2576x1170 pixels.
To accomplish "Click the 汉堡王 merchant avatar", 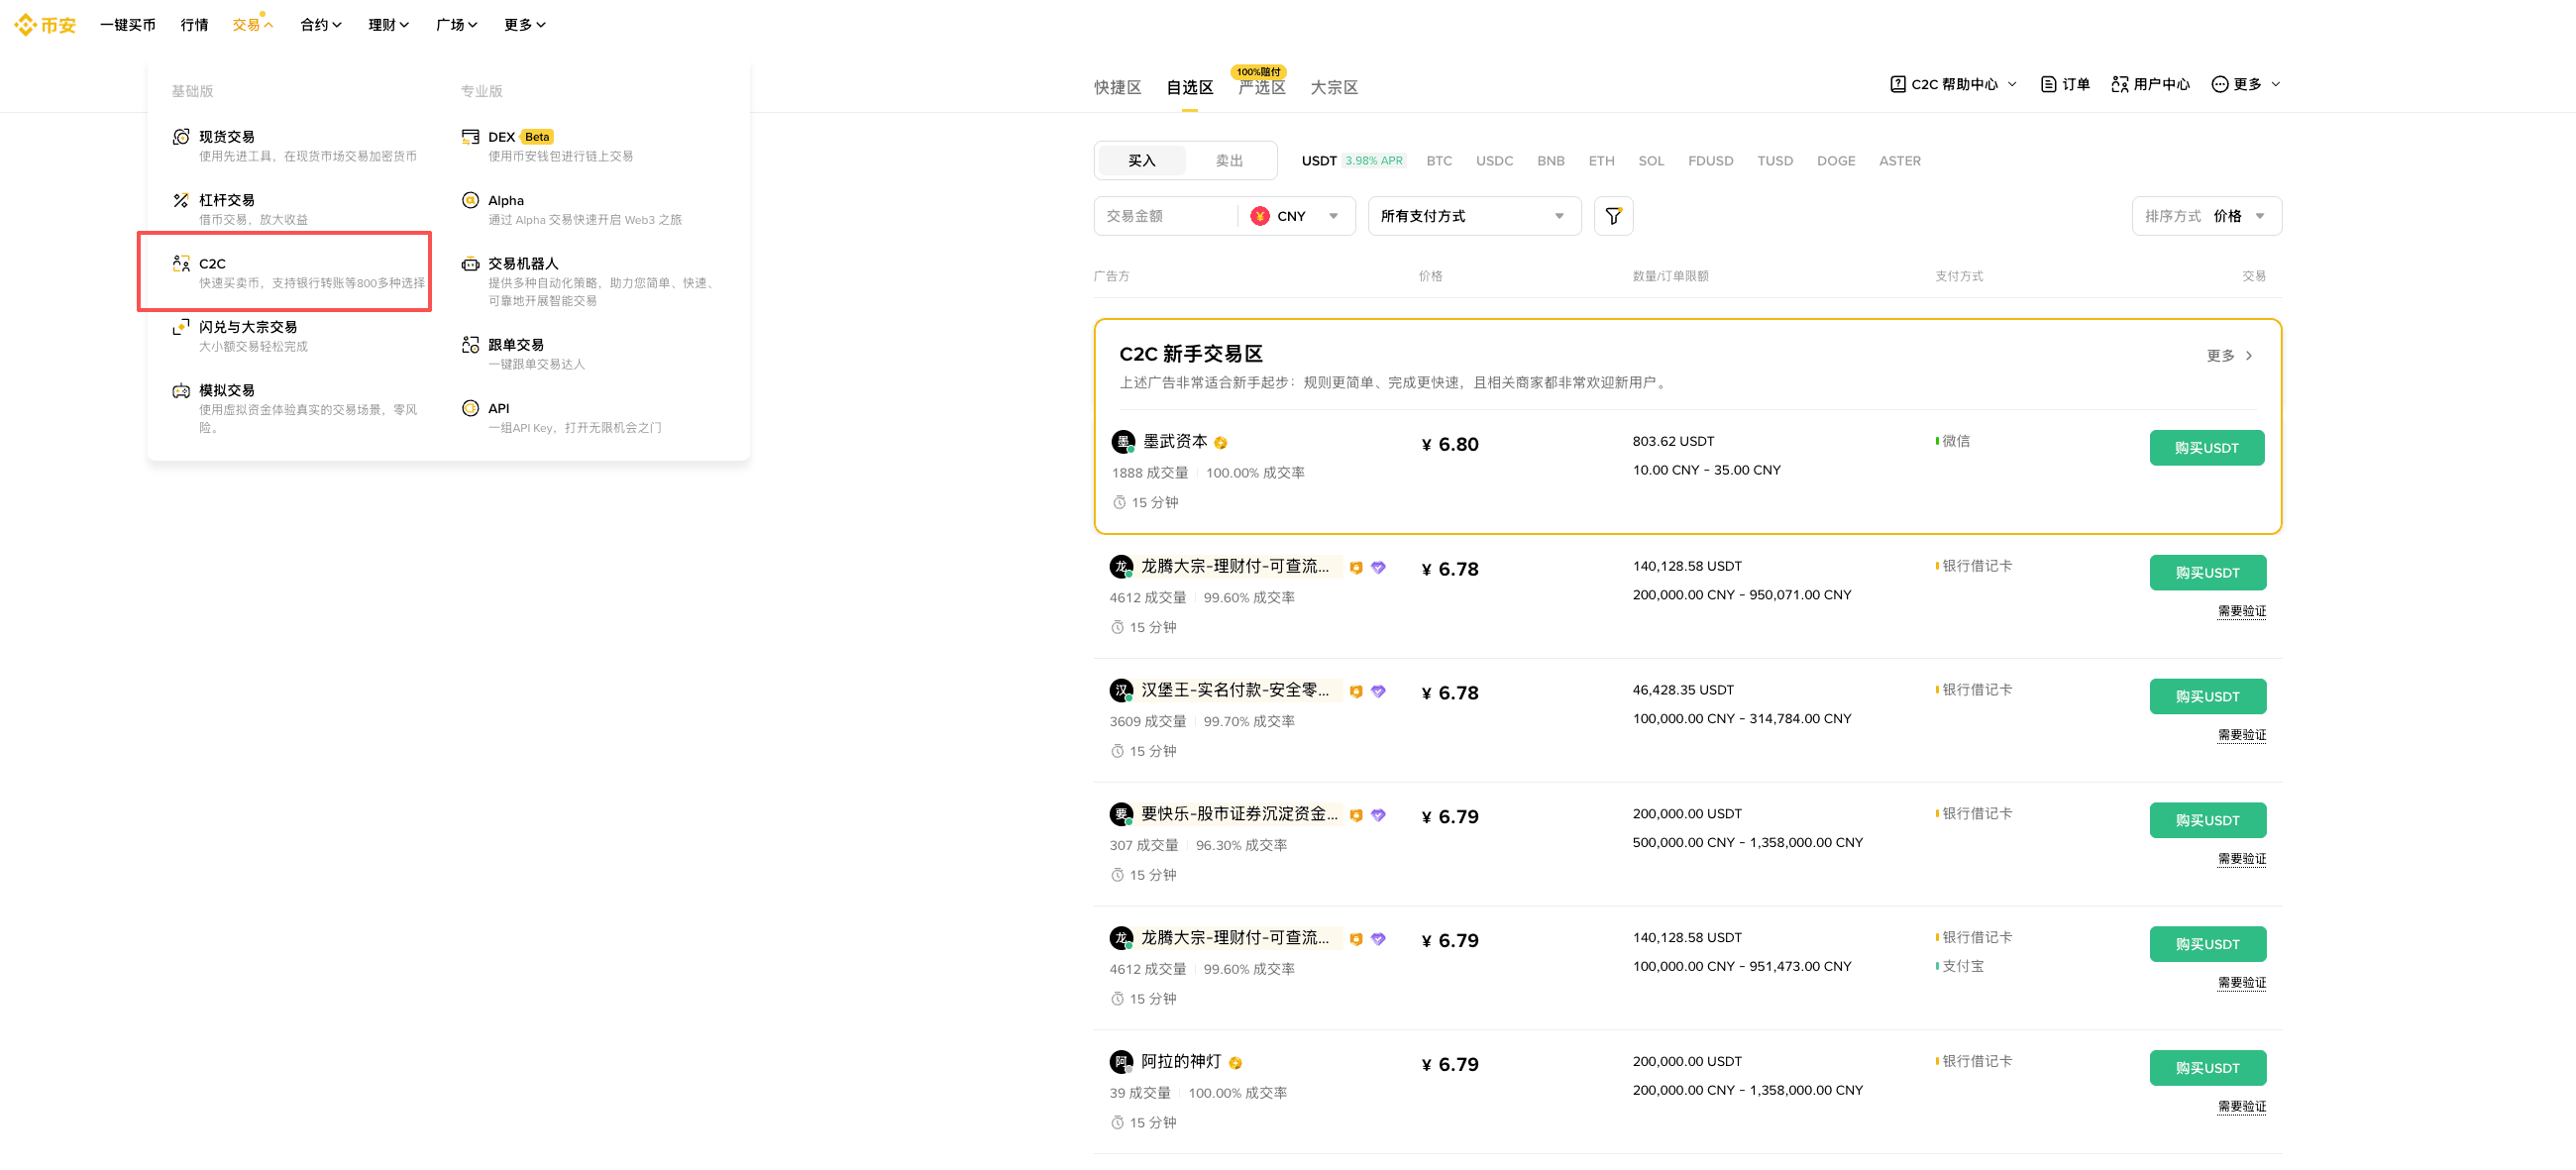I will point(1121,690).
